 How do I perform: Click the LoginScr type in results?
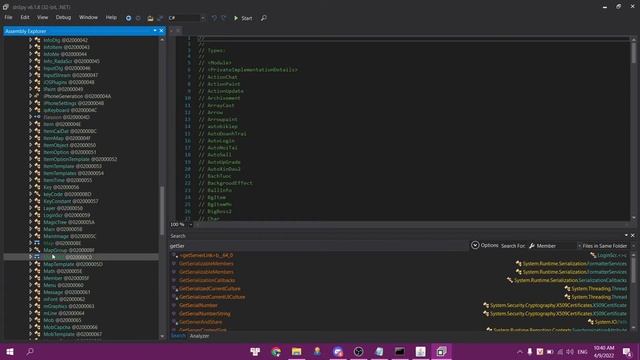(x=608, y=255)
